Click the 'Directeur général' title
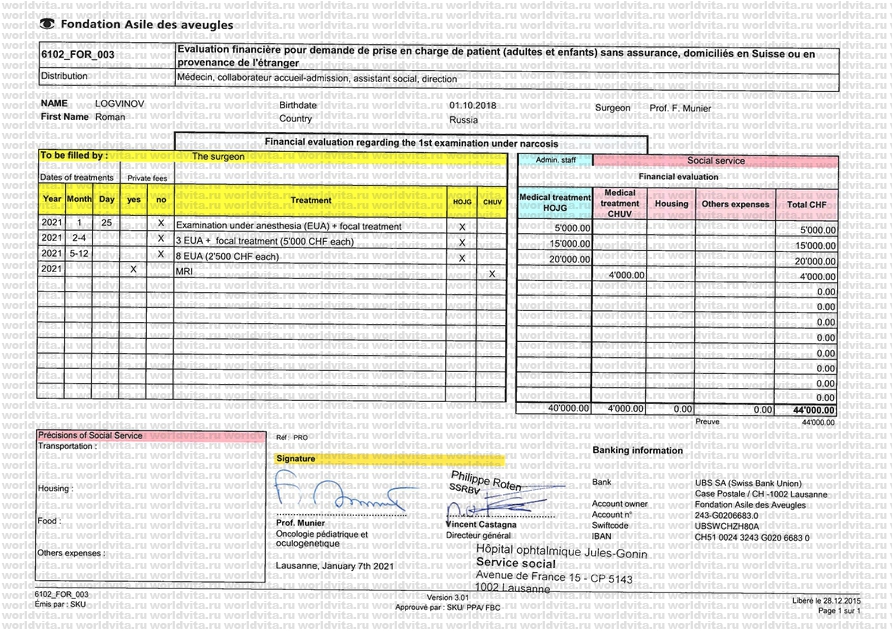This screenshot has height=631, width=892. point(478,535)
